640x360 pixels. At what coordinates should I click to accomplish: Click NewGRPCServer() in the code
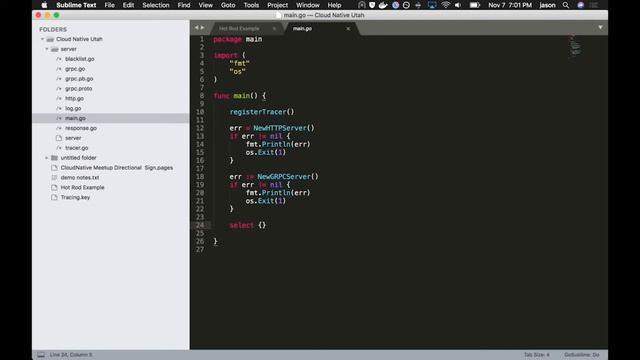[x=288, y=177]
